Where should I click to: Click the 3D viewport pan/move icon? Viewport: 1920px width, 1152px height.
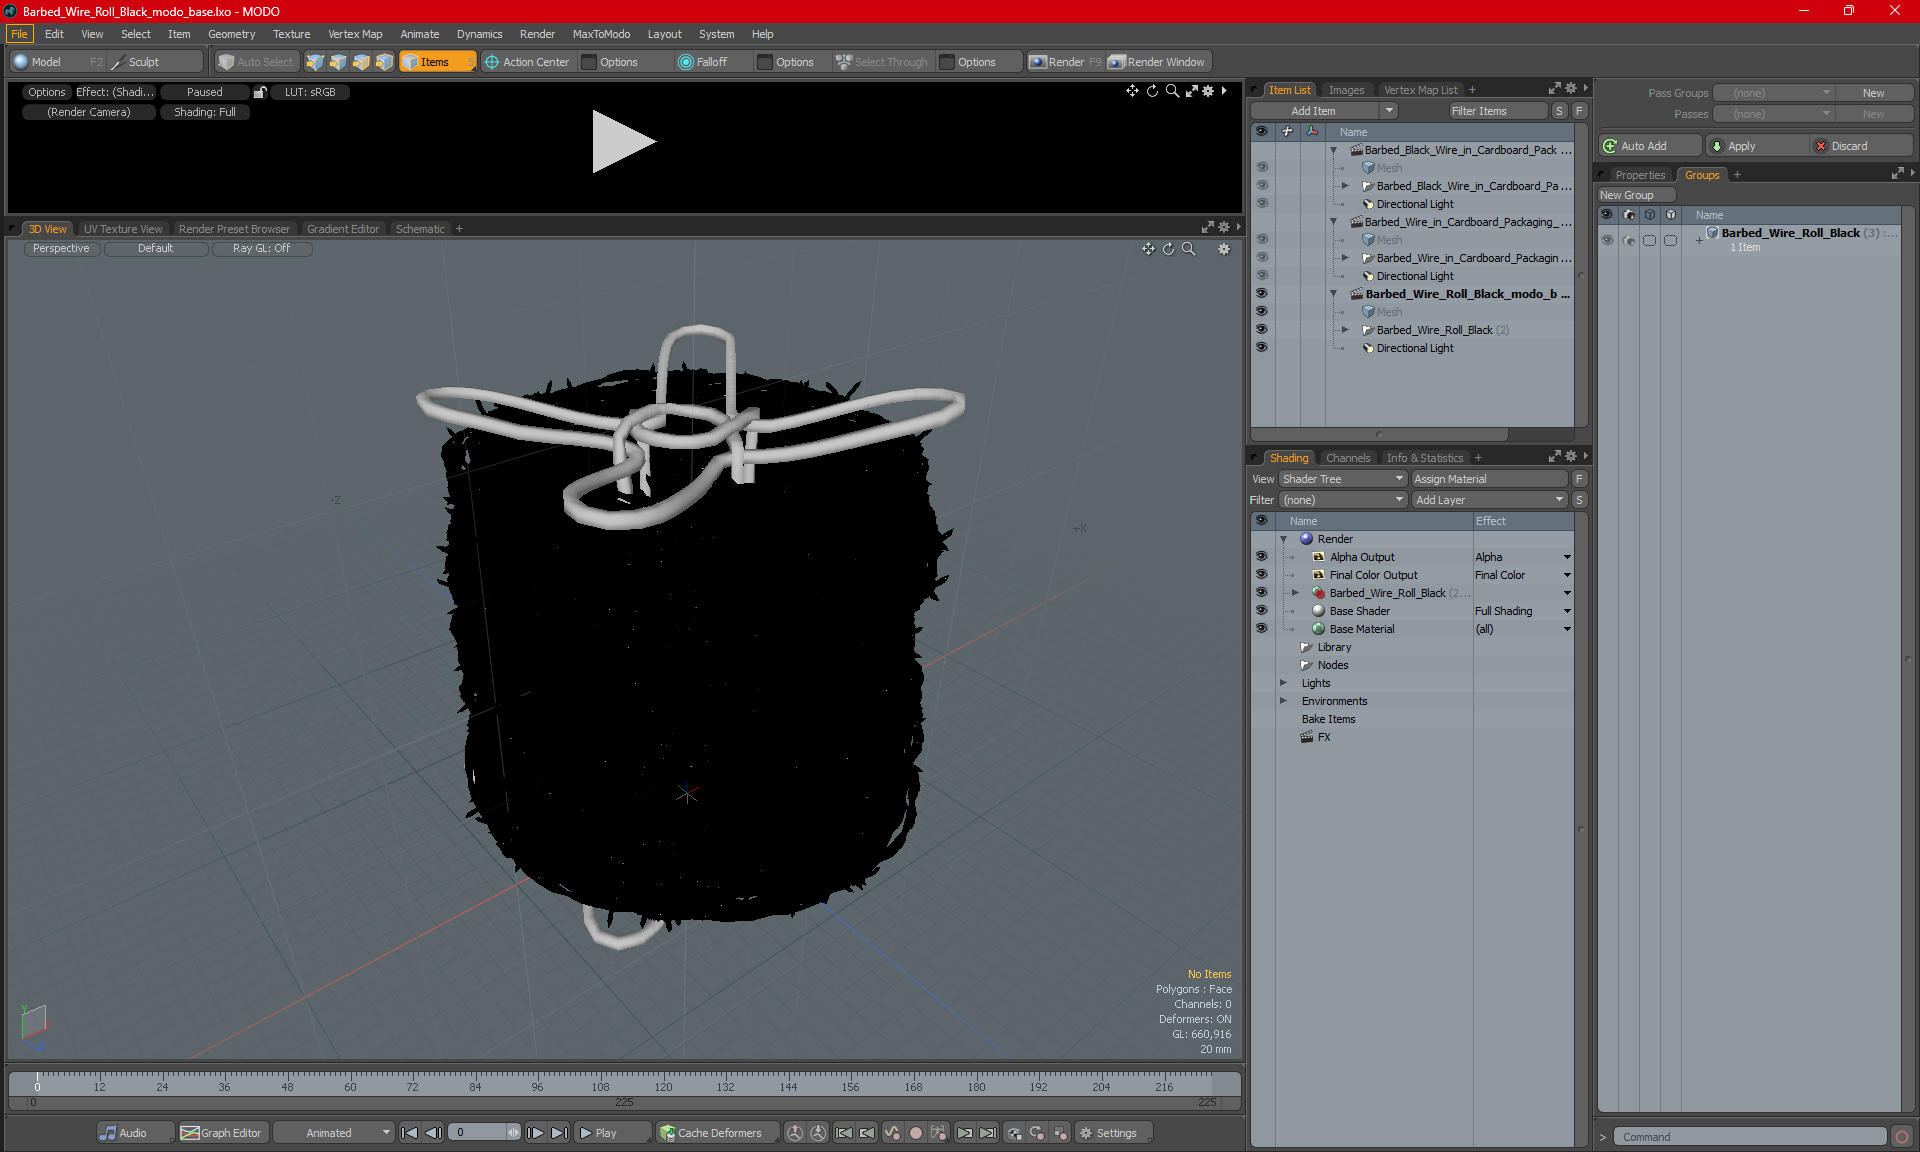click(x=1148, y=249)
